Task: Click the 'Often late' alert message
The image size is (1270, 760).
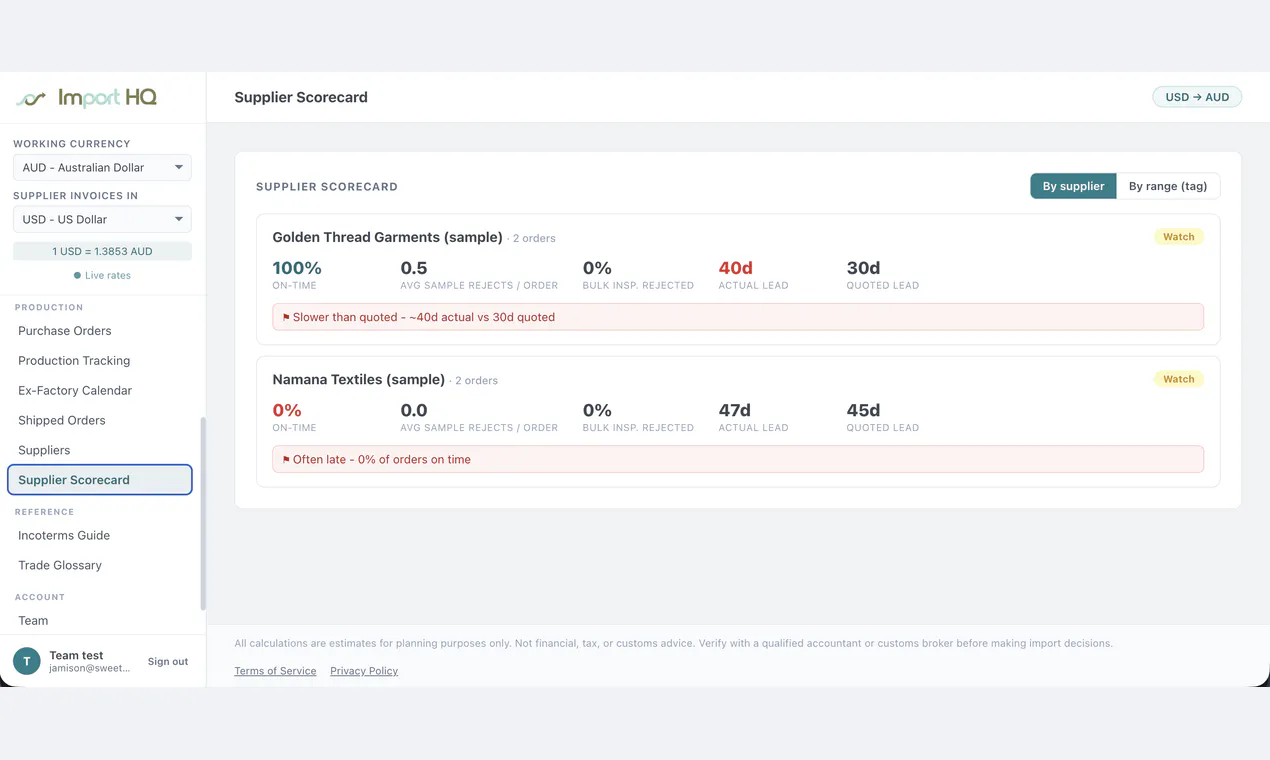Action: coord(738,459)
